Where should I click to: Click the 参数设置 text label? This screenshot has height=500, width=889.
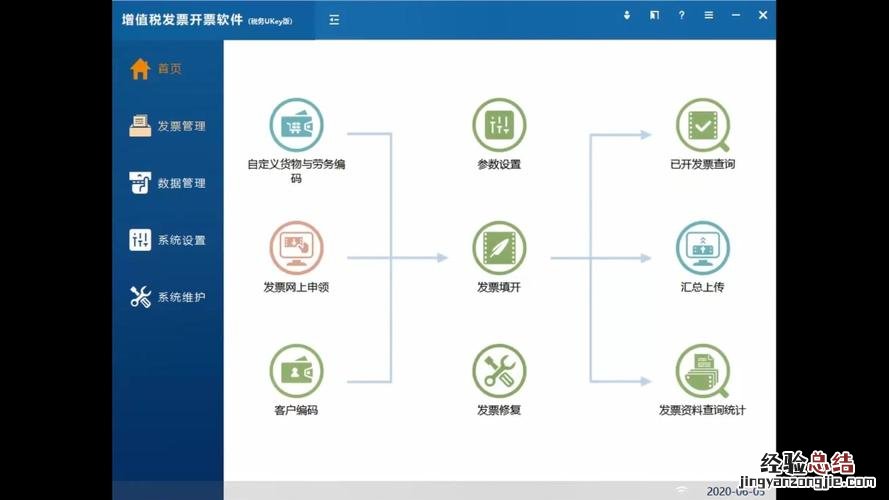[x=499, y=164]
